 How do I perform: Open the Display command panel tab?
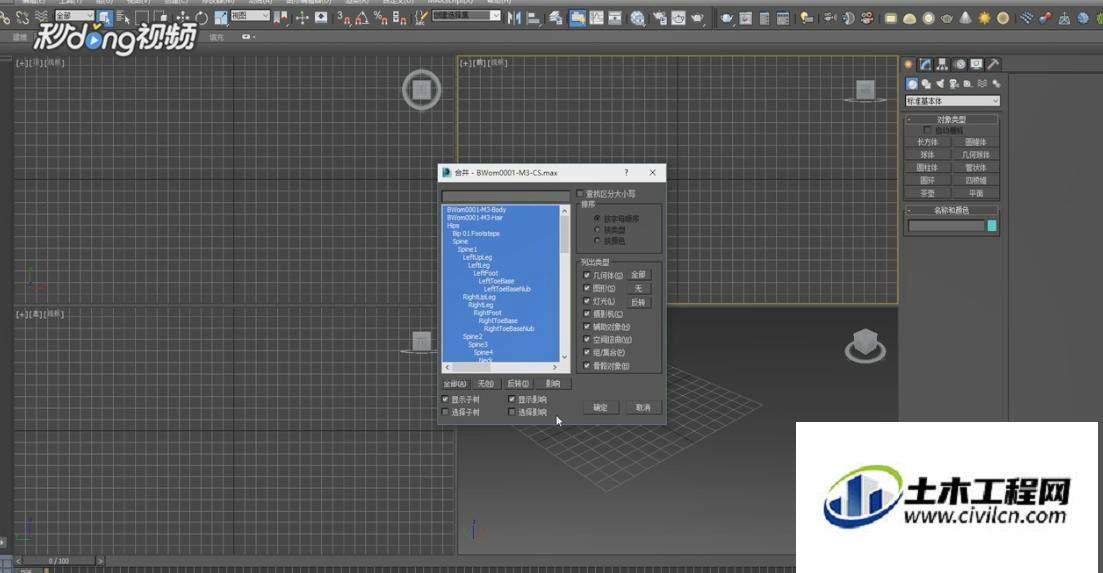click(x=976, y=64)
